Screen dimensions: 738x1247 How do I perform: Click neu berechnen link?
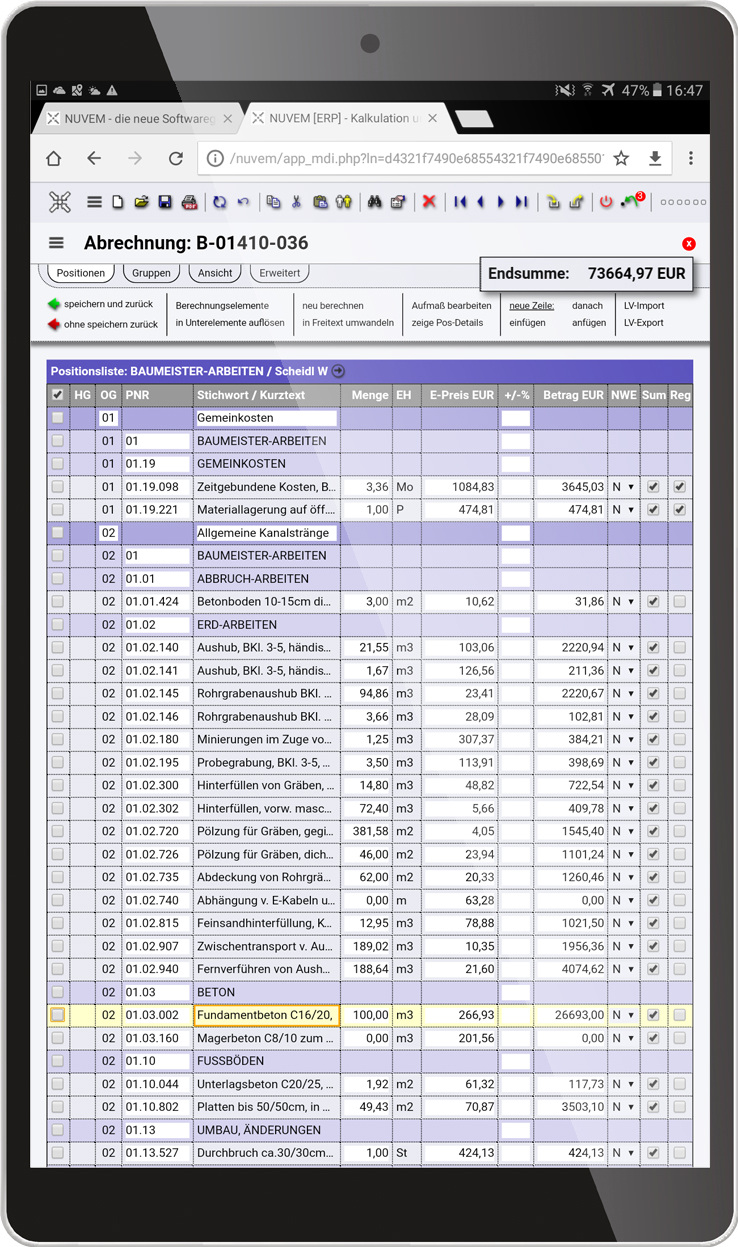click(333, 305)
